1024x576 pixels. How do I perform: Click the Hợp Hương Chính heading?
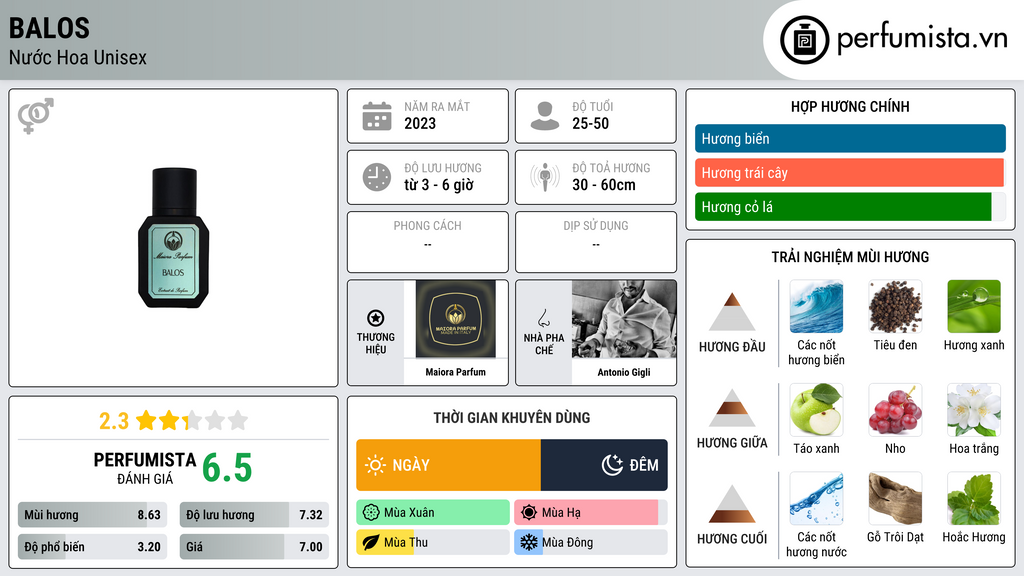[850, 106]
